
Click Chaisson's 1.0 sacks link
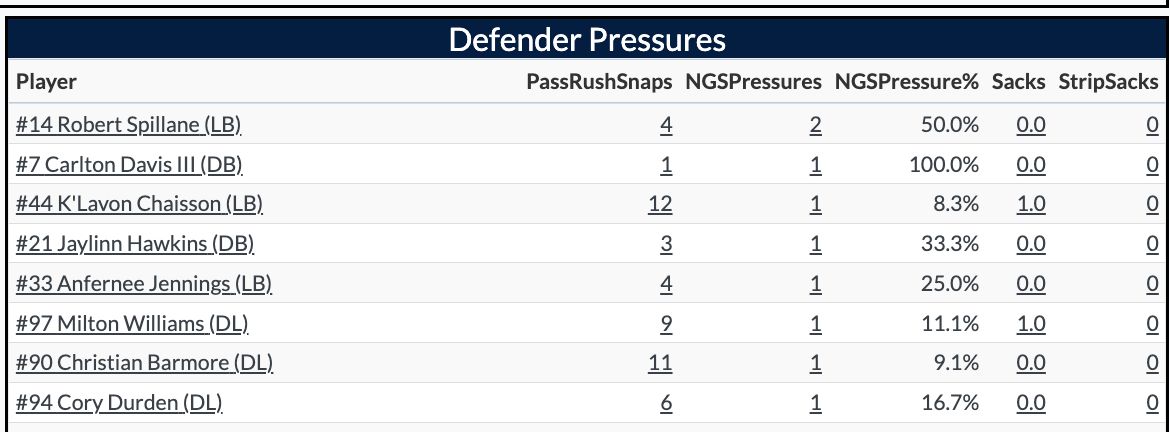1031,204
